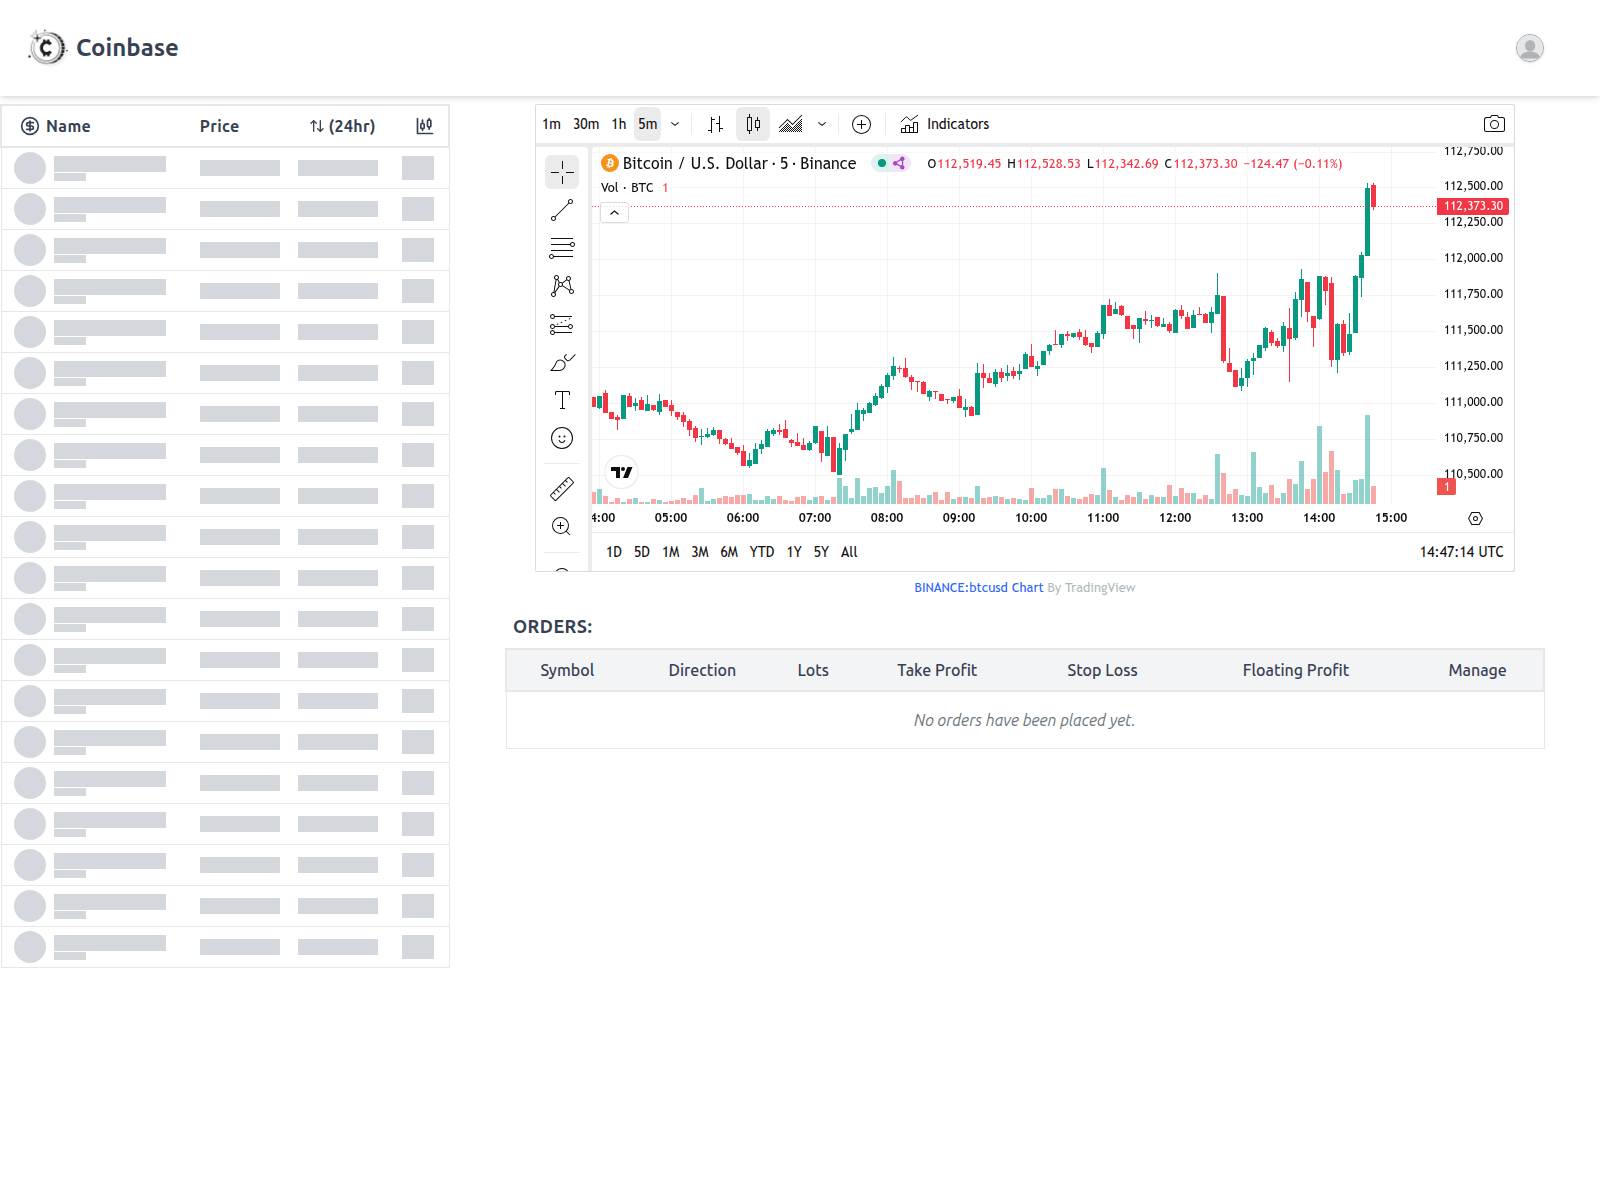Click the Vol · BTC indicator label

pos(627,188)
